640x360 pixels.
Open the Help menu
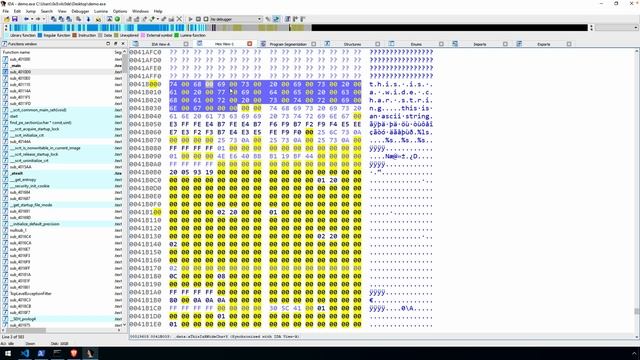coord(158,11)
